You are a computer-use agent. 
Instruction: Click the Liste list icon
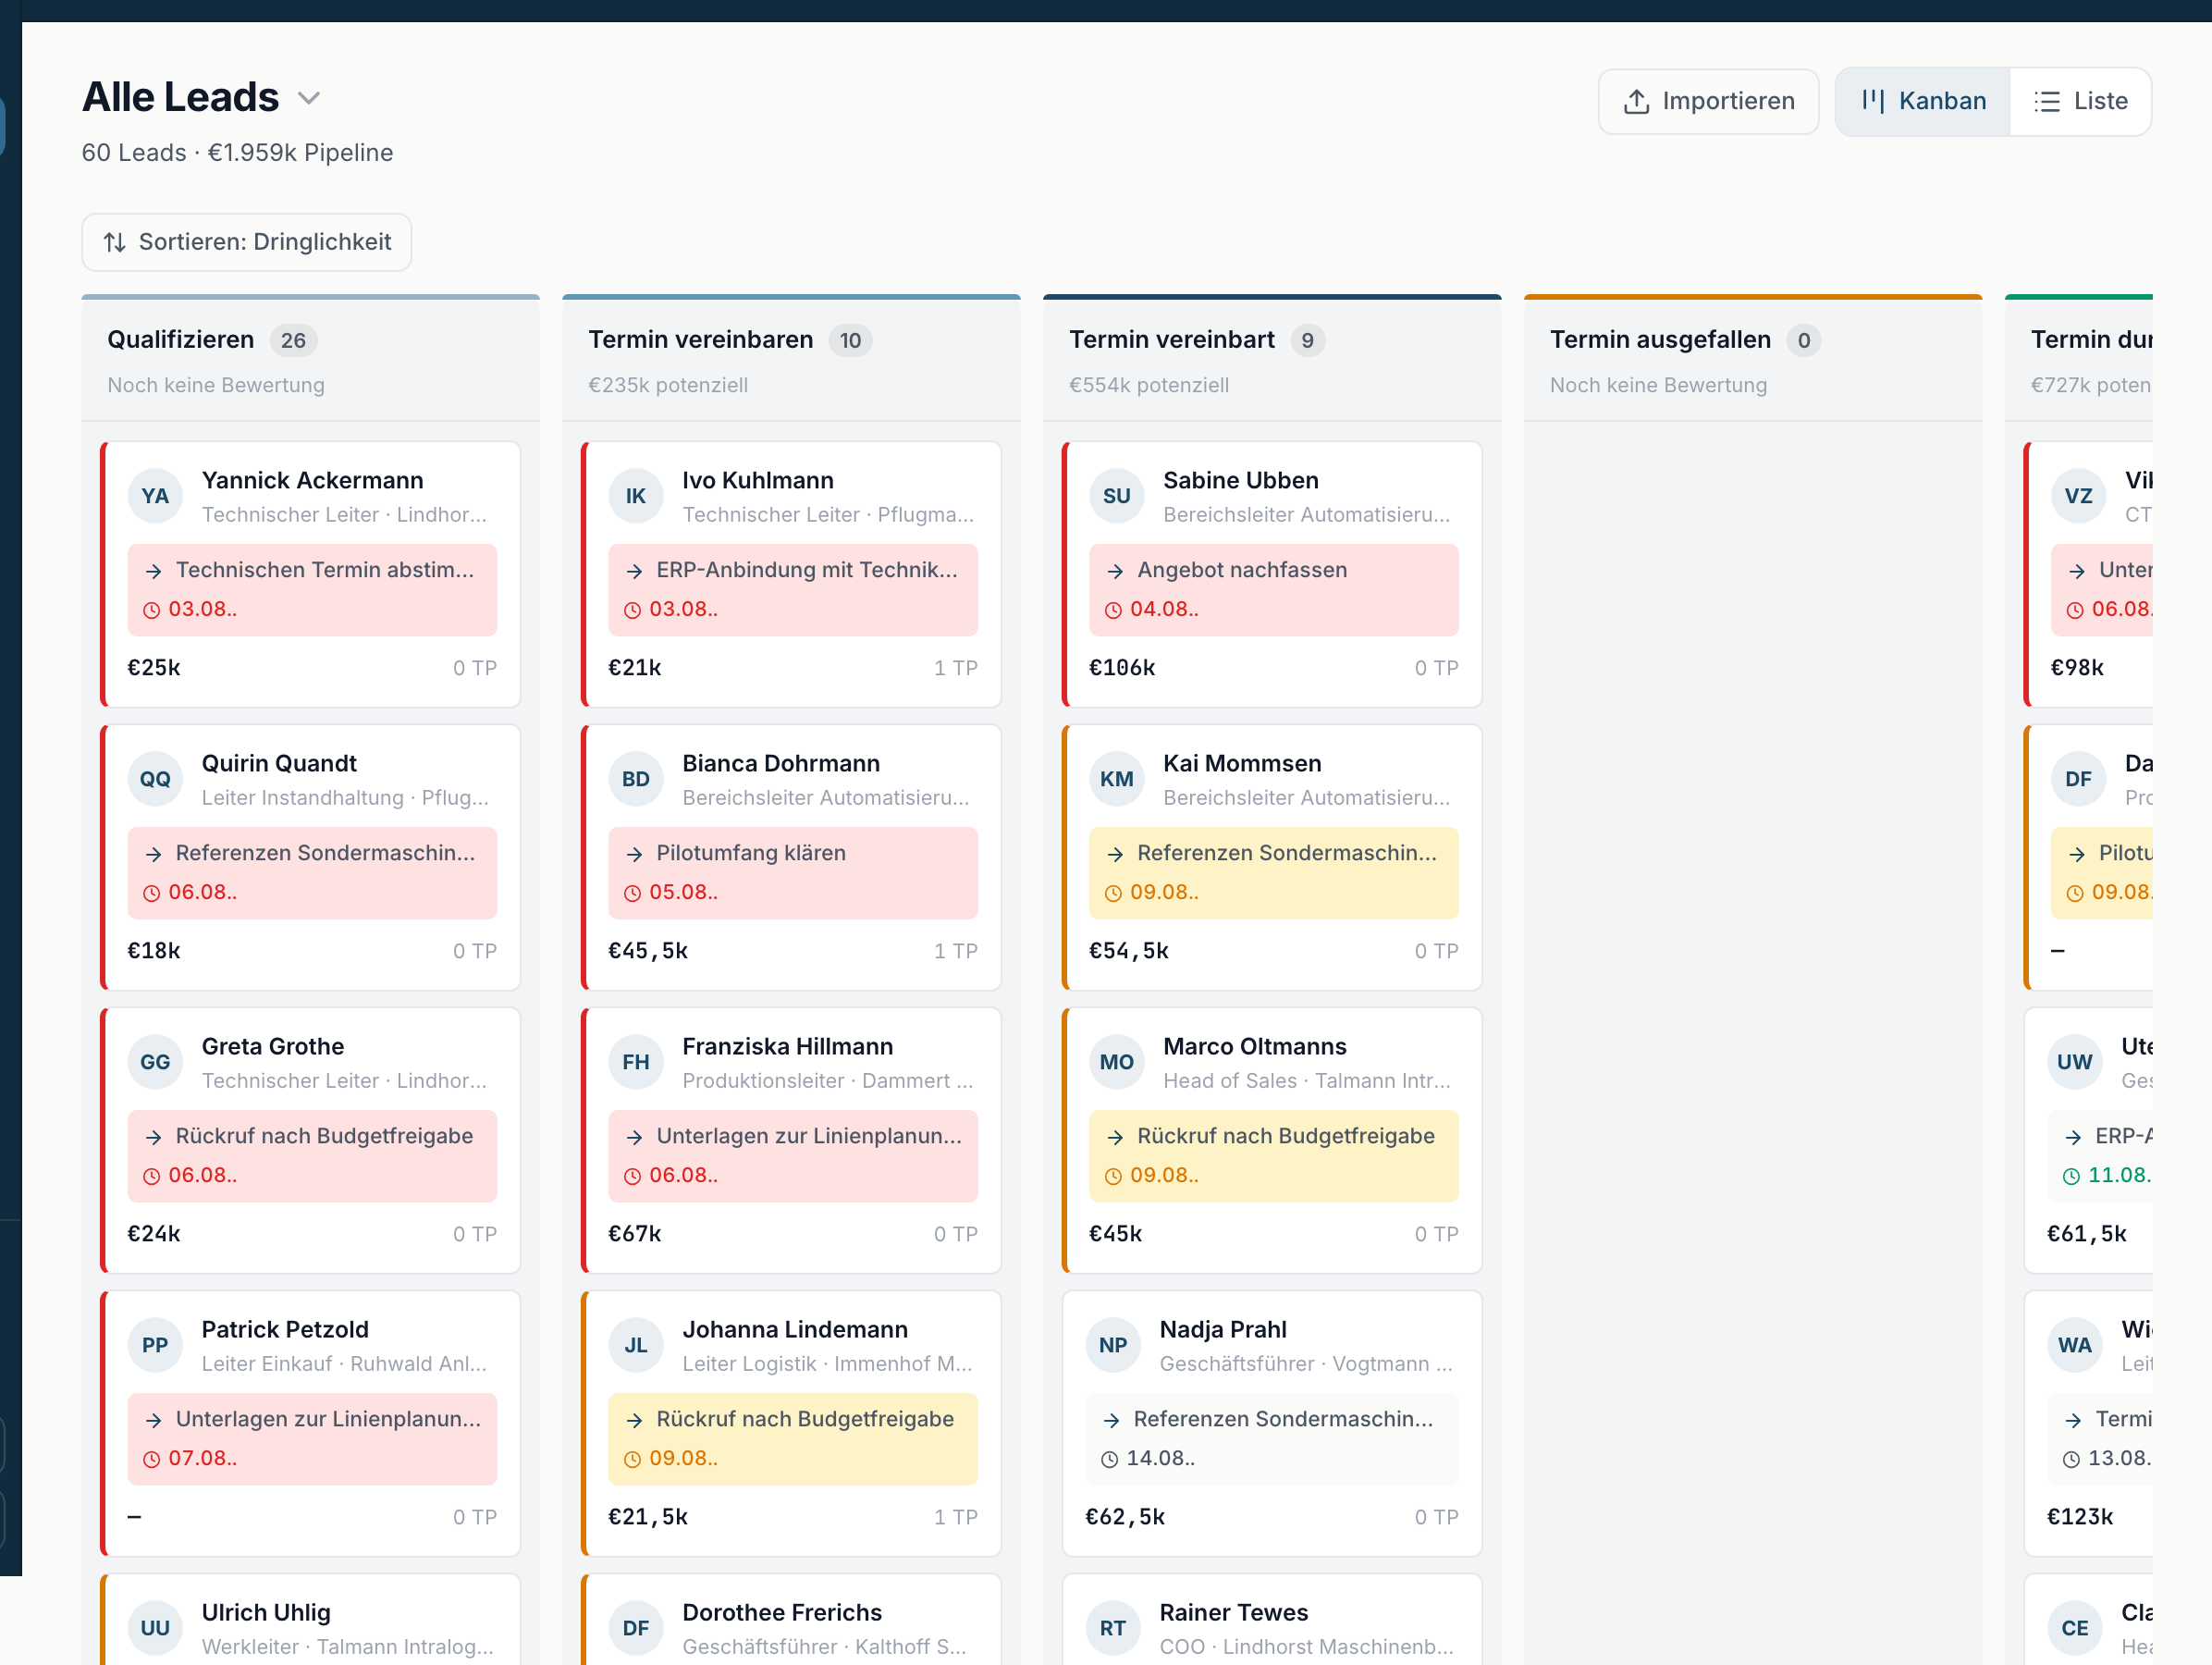(x=2047, y=101)
